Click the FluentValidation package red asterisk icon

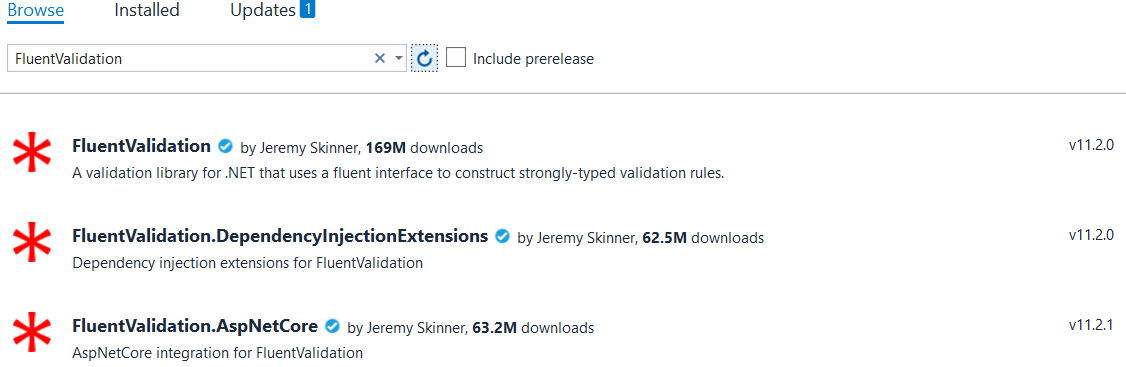click(x=32, y=154)
